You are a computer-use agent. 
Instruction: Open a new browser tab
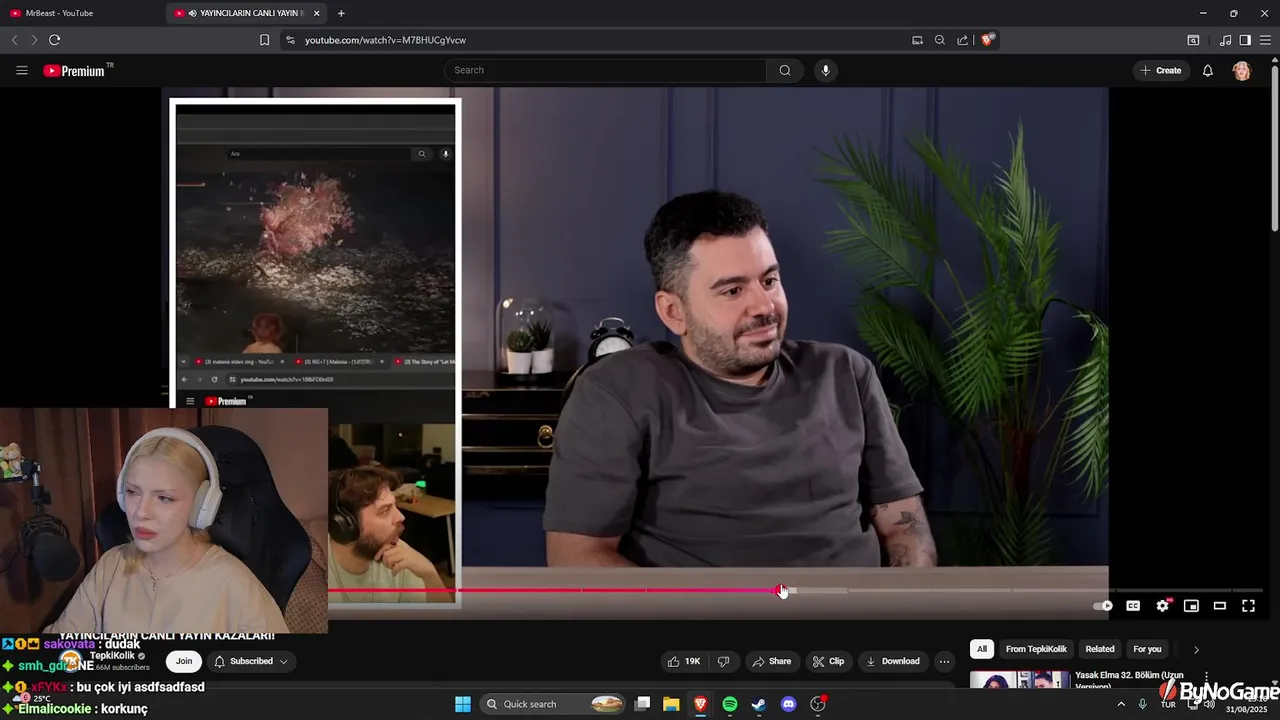(341, 13)
